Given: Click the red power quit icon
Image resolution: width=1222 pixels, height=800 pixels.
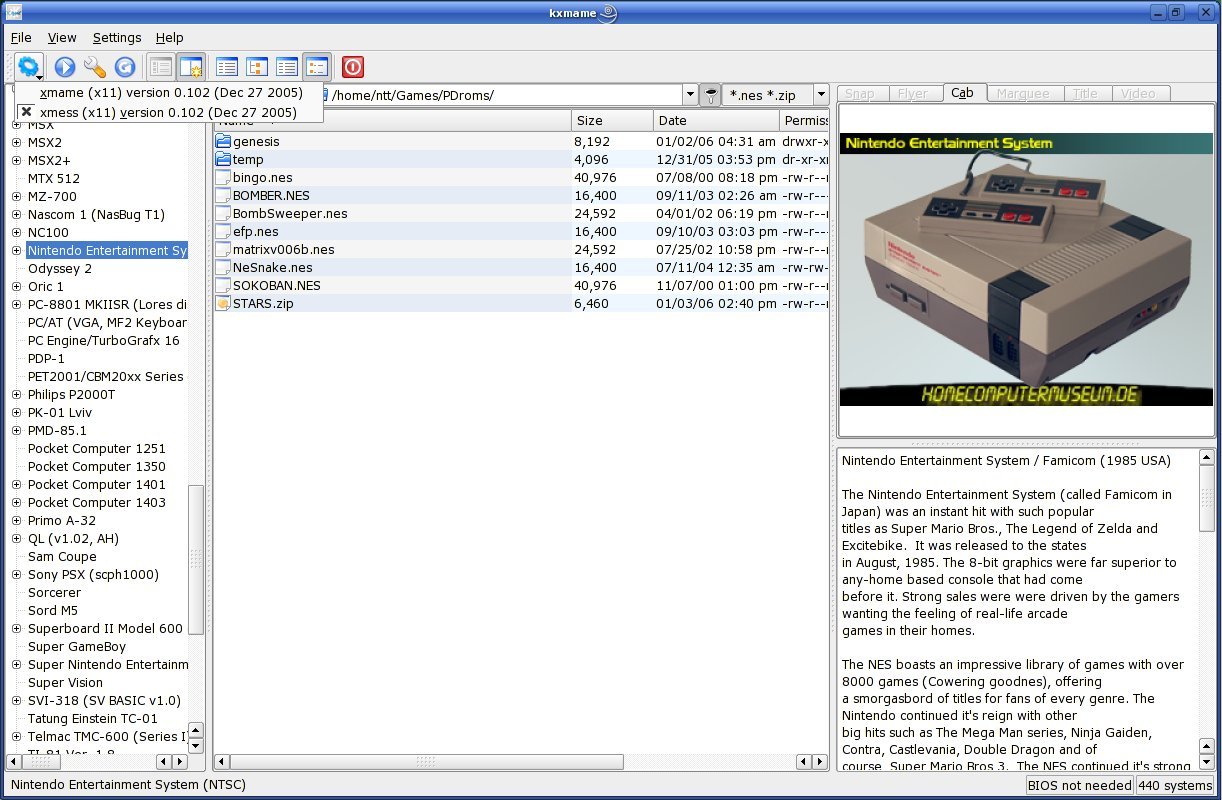Looking at the screenshot, I should pyautogui.click(x=353, y=67).
